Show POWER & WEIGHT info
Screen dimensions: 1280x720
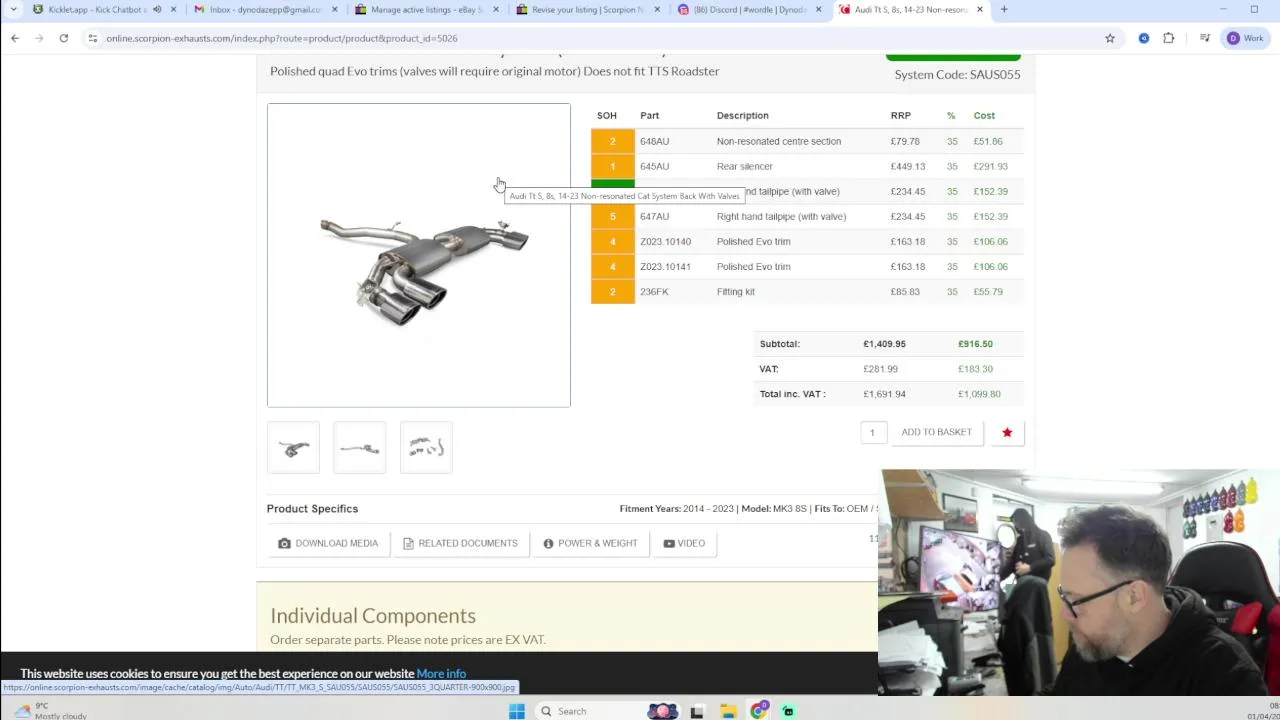click(x=590, y=543)
